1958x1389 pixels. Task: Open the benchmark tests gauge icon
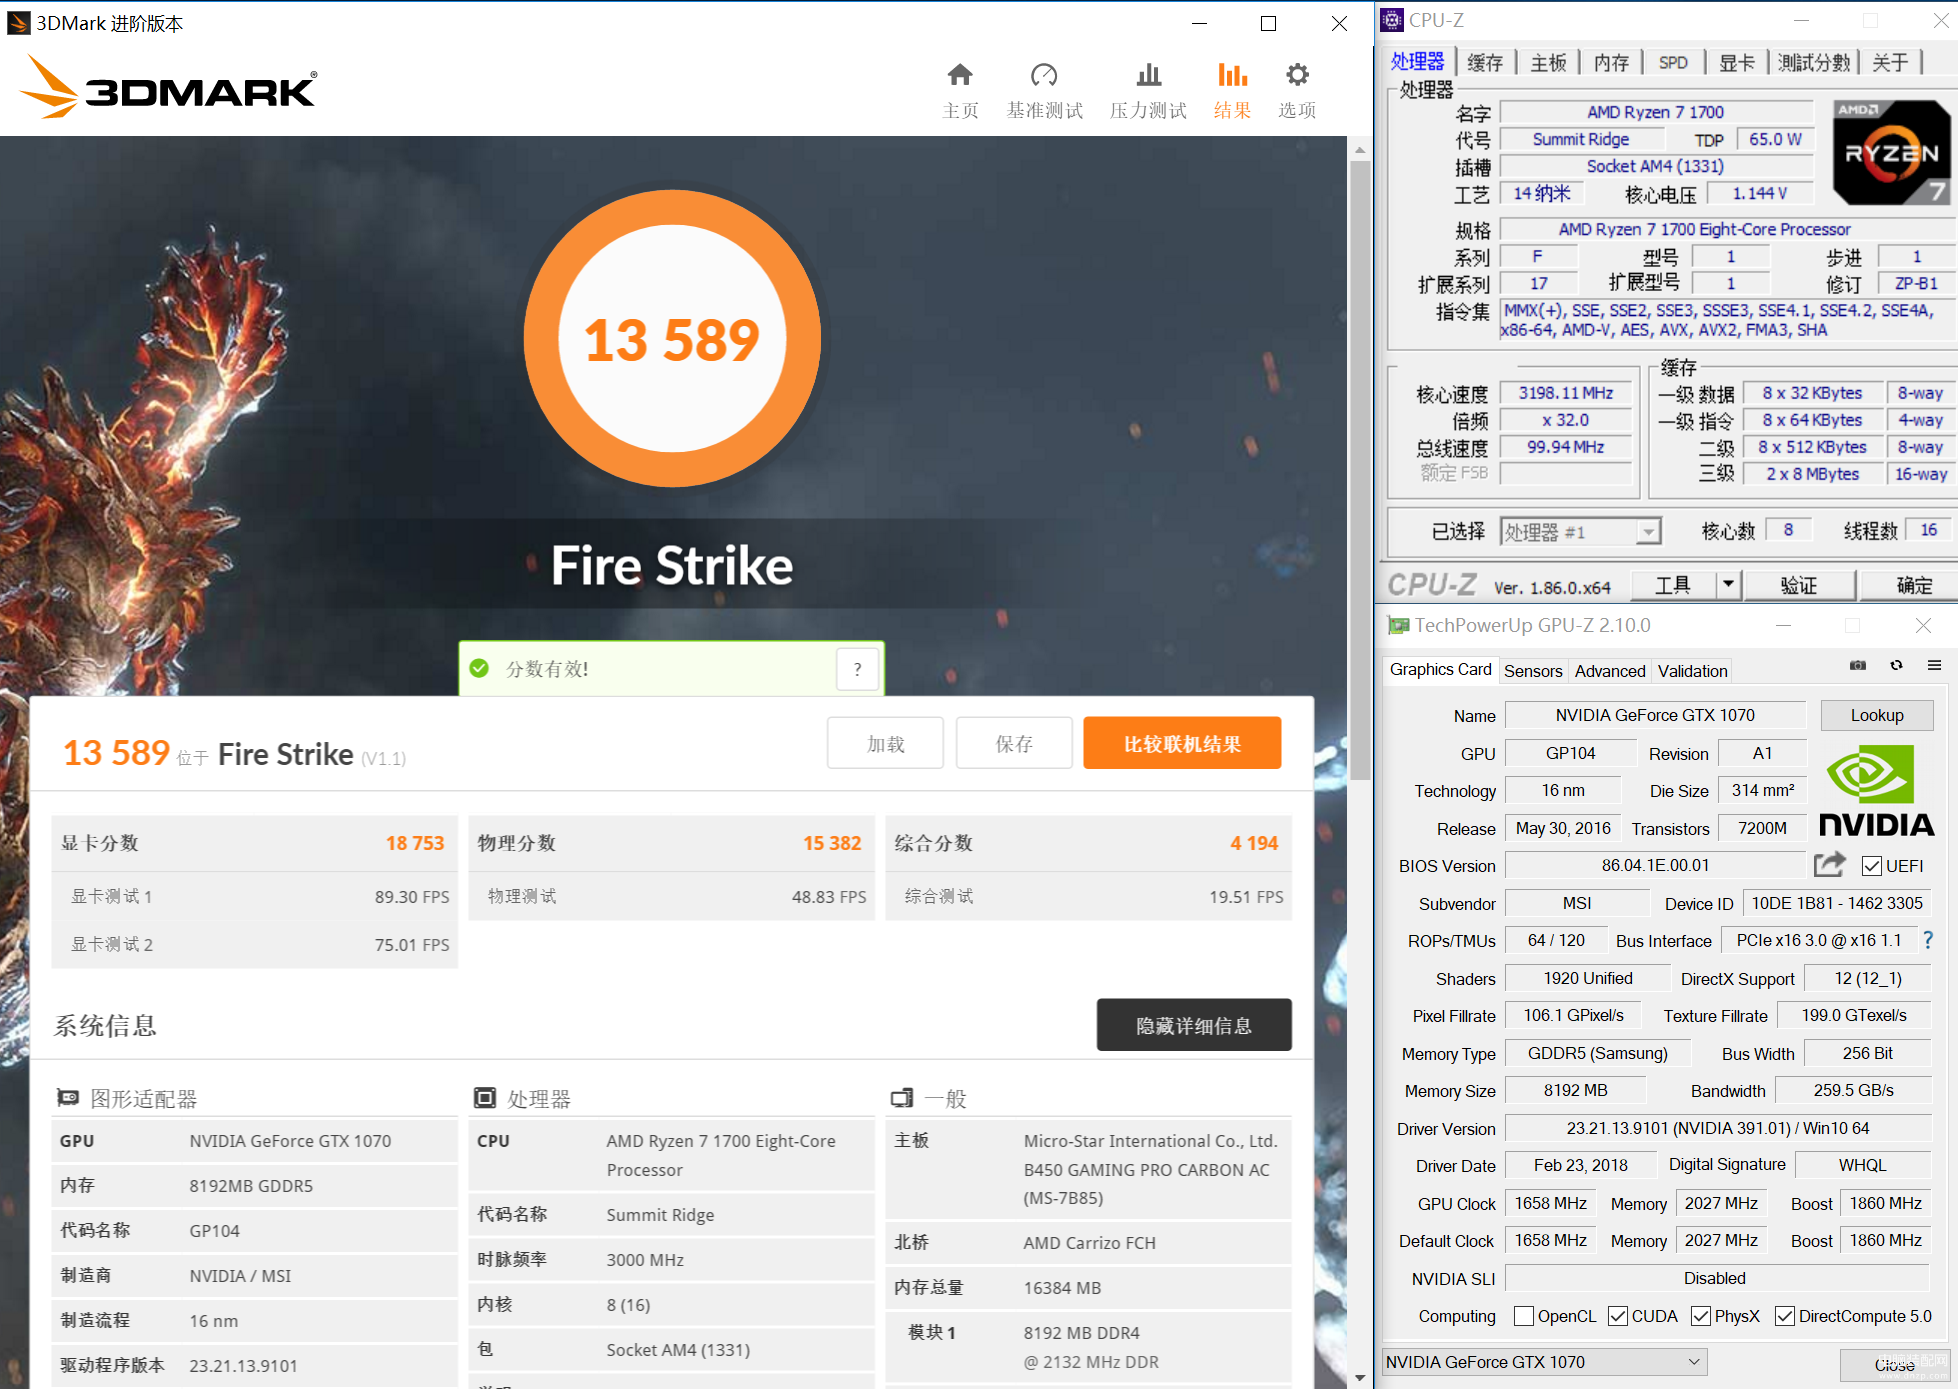(x=1044, y=75)
